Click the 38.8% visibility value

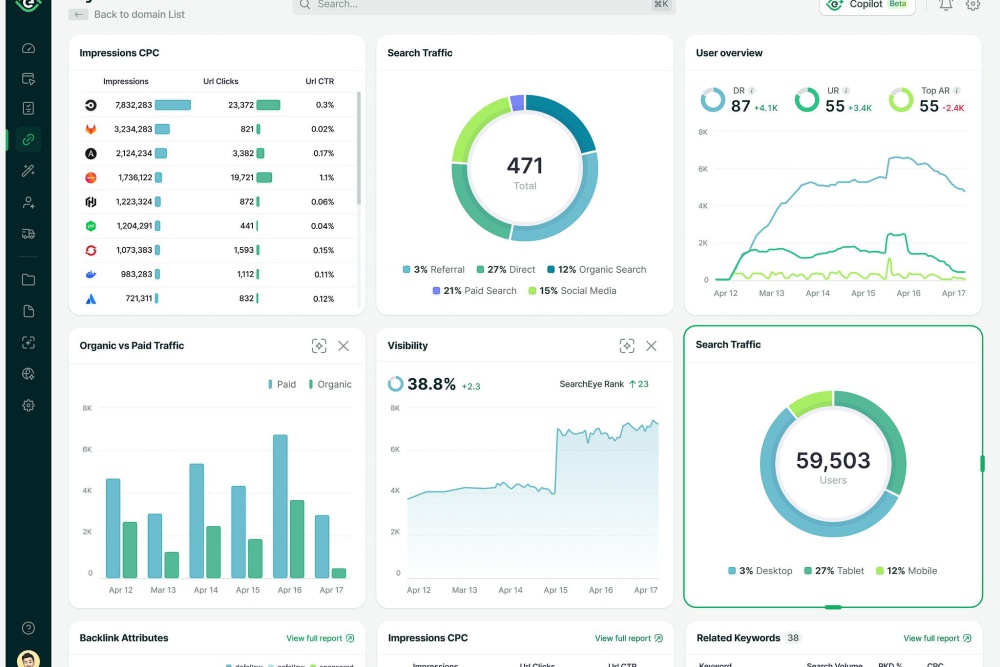[432, 384]
